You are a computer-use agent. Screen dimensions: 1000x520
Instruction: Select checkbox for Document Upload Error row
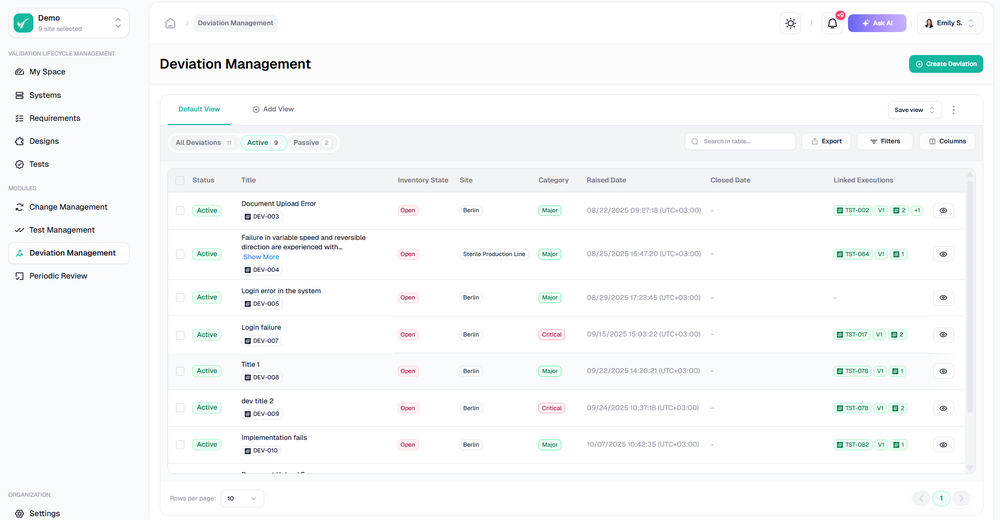tap(180, 211)
